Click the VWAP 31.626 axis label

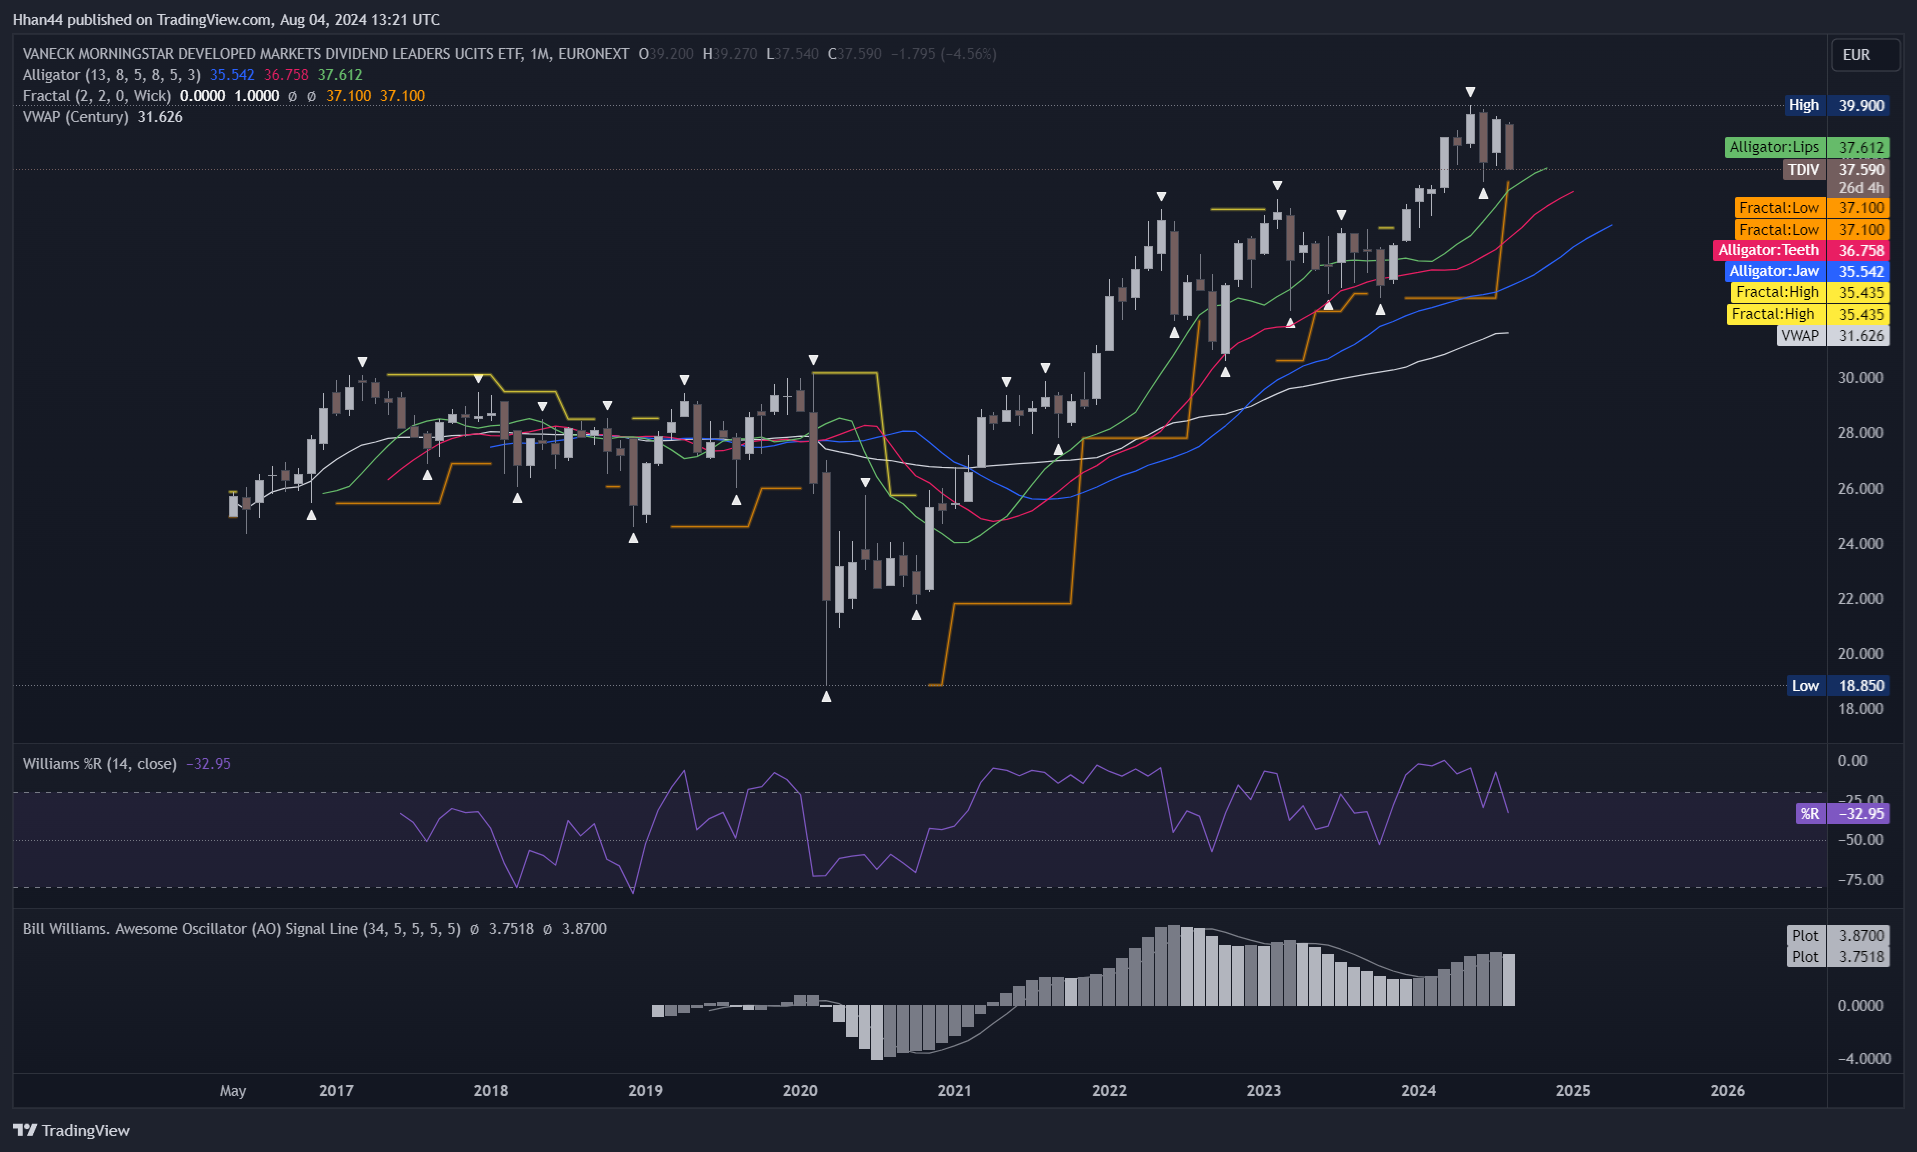[1833, 335]
